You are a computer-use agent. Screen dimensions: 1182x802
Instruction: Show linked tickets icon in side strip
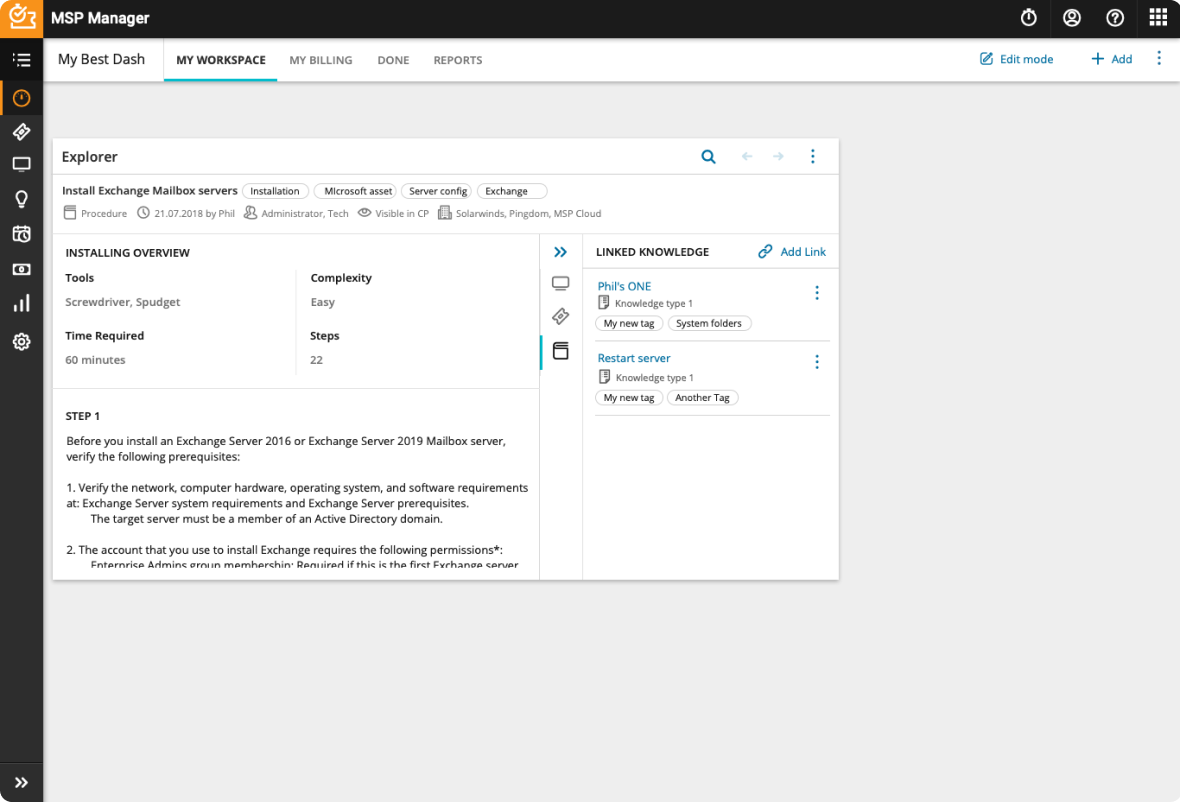[560, 316]
